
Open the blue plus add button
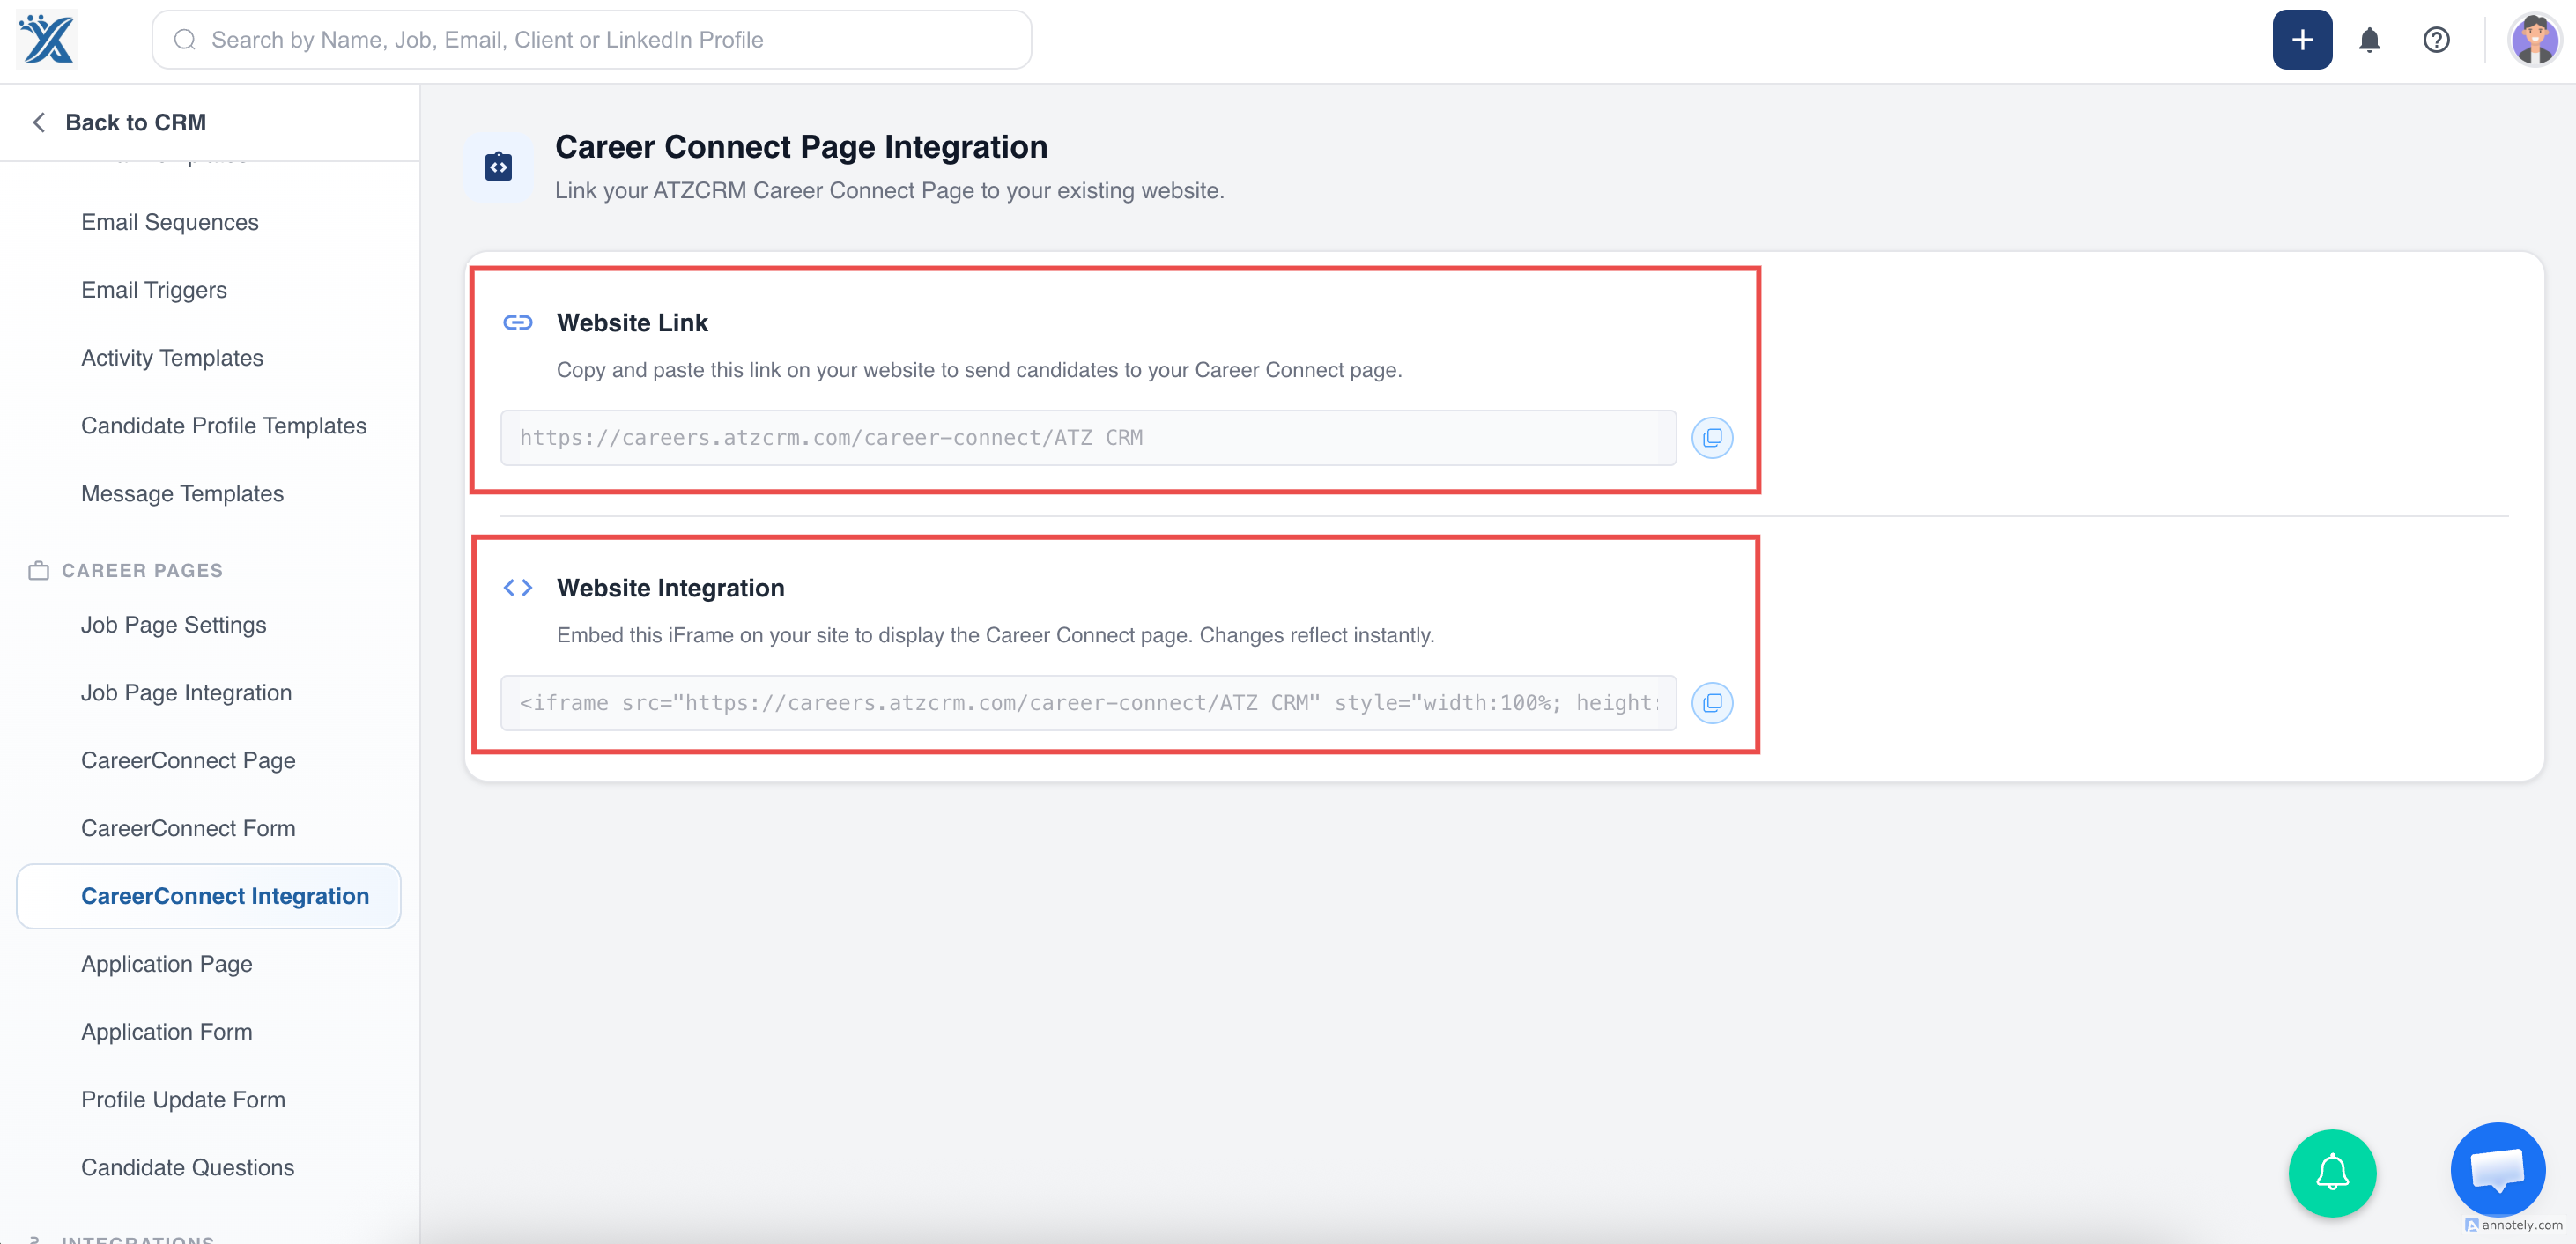pos(2302,40)
